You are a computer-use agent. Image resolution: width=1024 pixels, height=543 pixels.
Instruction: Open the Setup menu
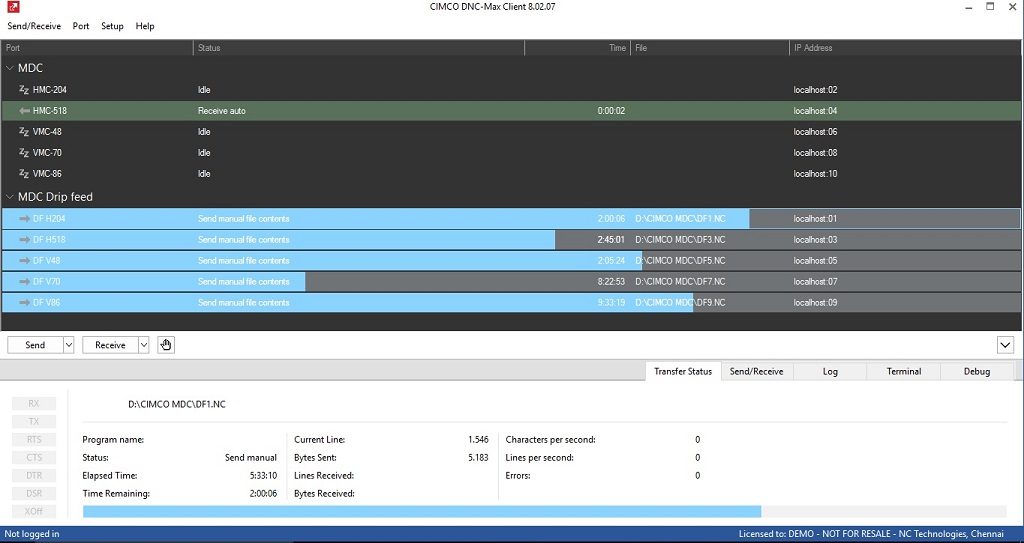112,26
